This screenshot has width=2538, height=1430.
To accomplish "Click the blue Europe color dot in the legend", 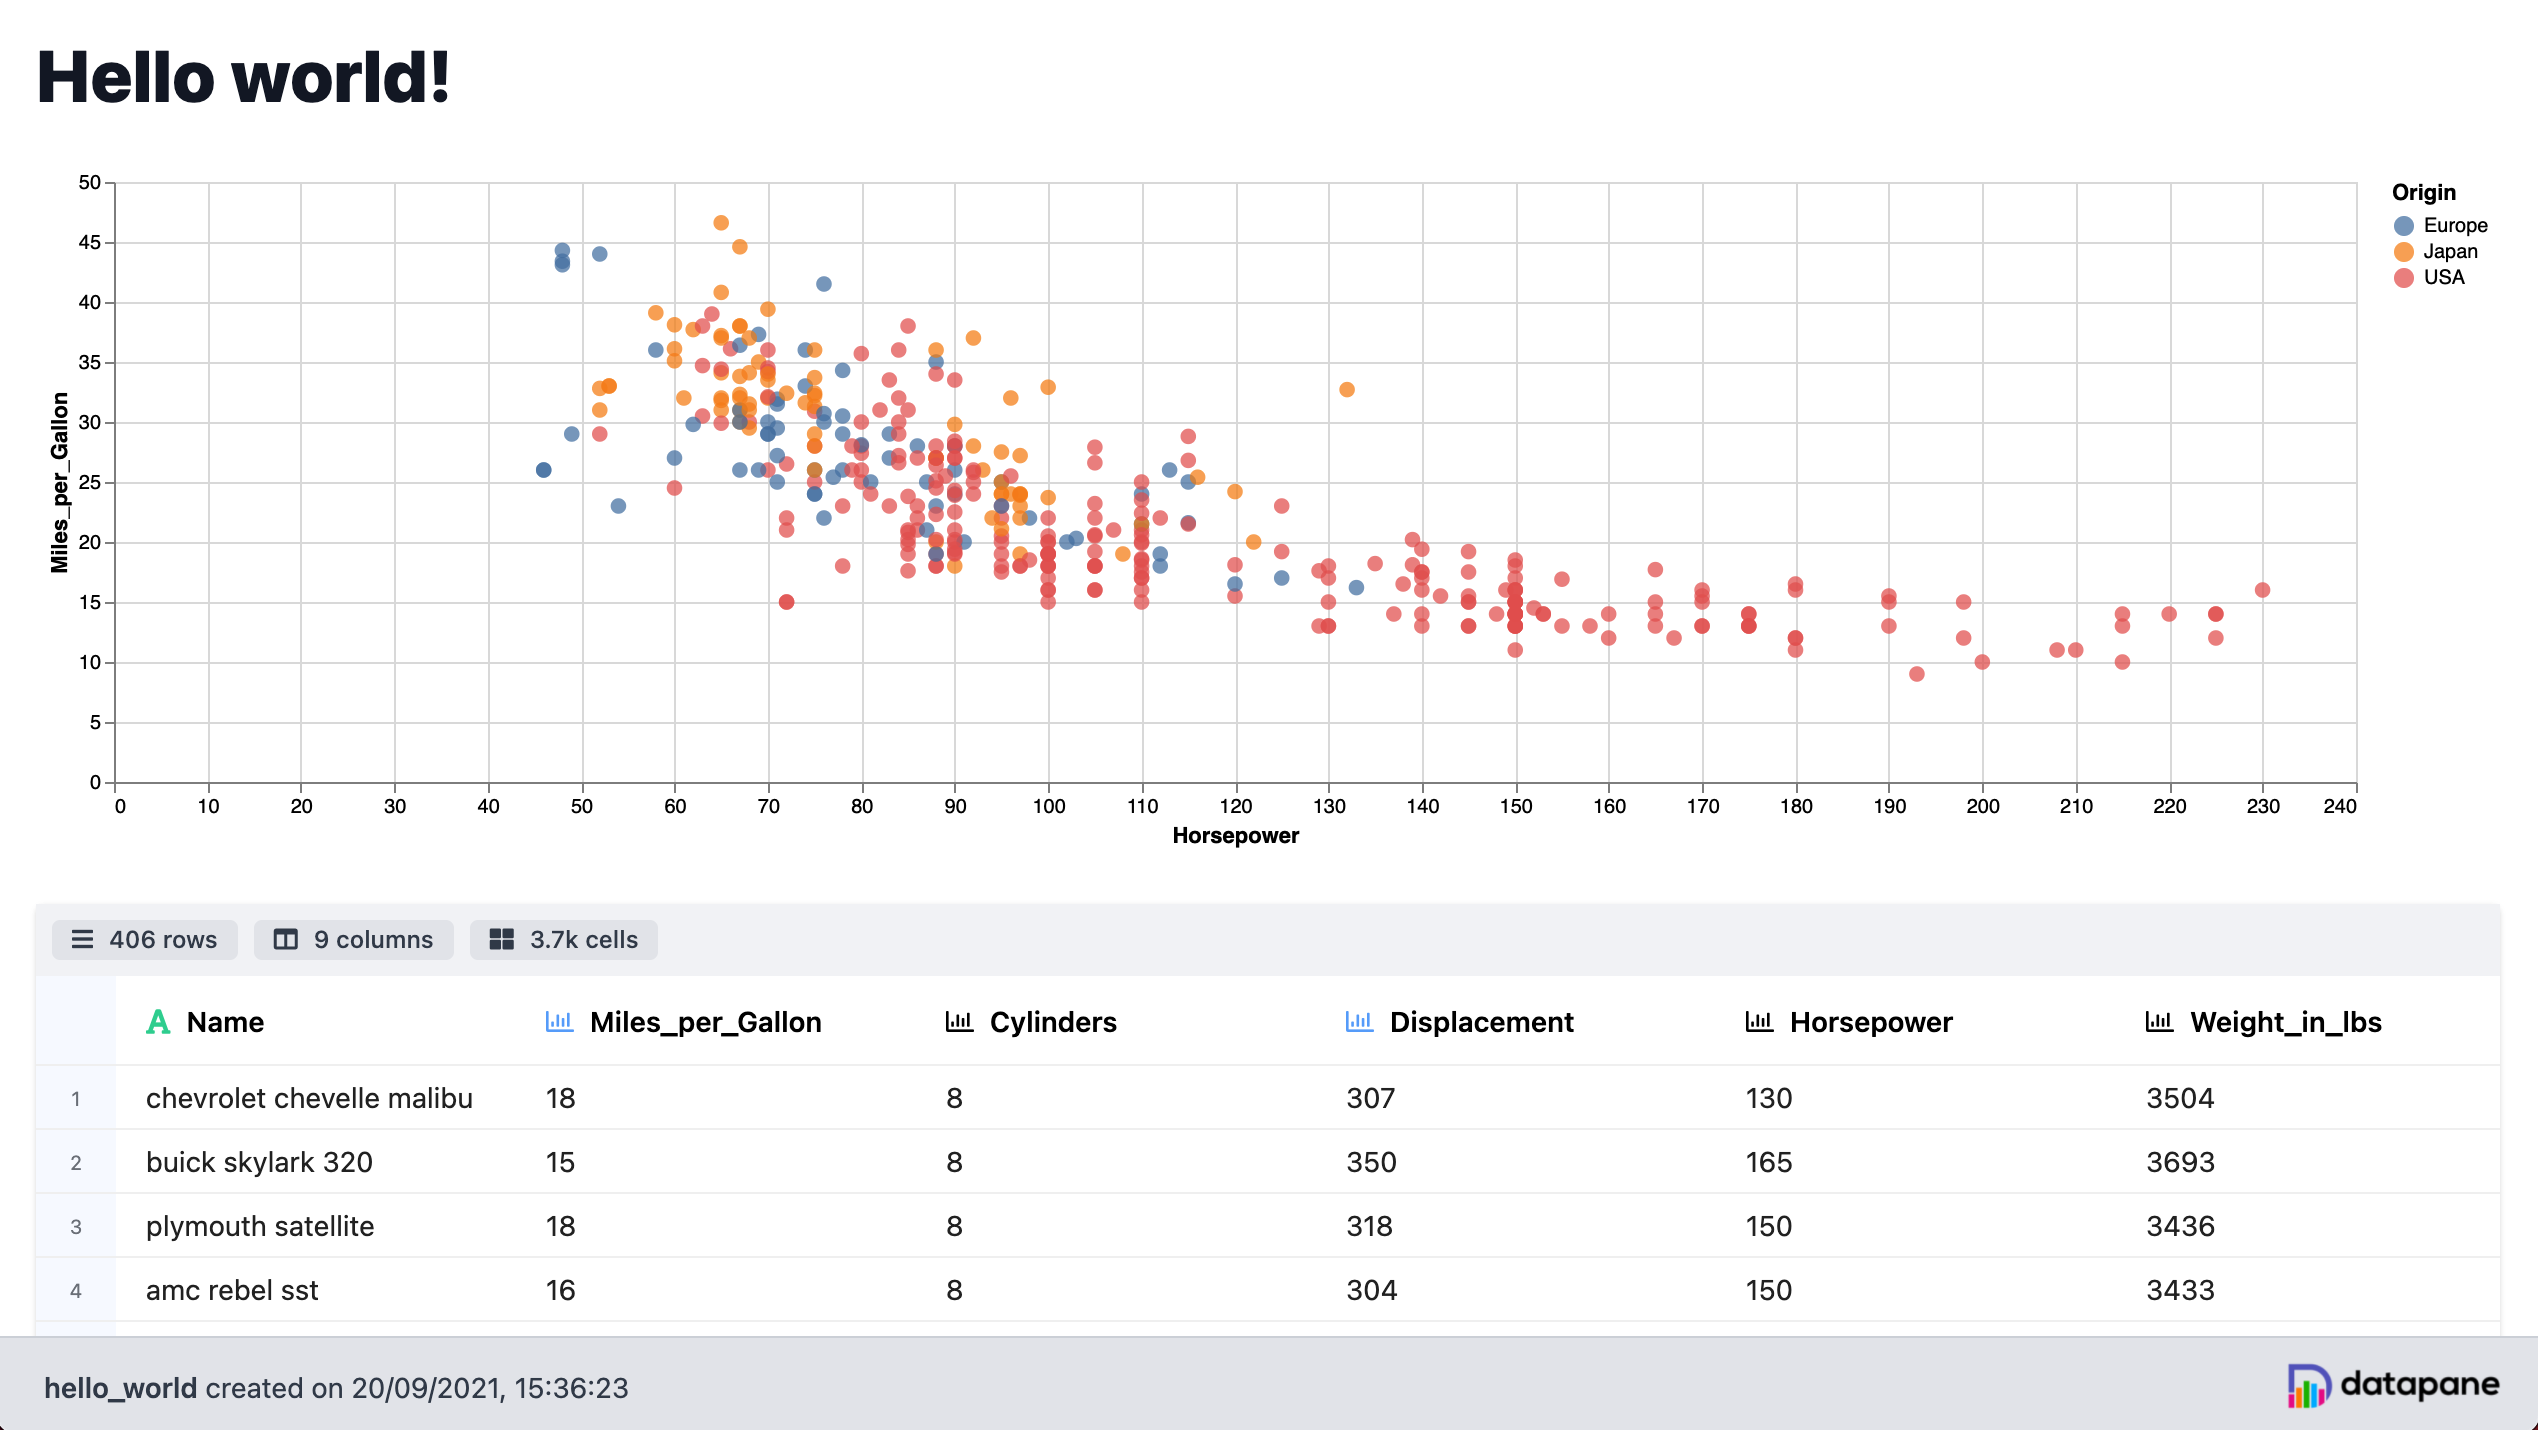I will (2403, 224).
